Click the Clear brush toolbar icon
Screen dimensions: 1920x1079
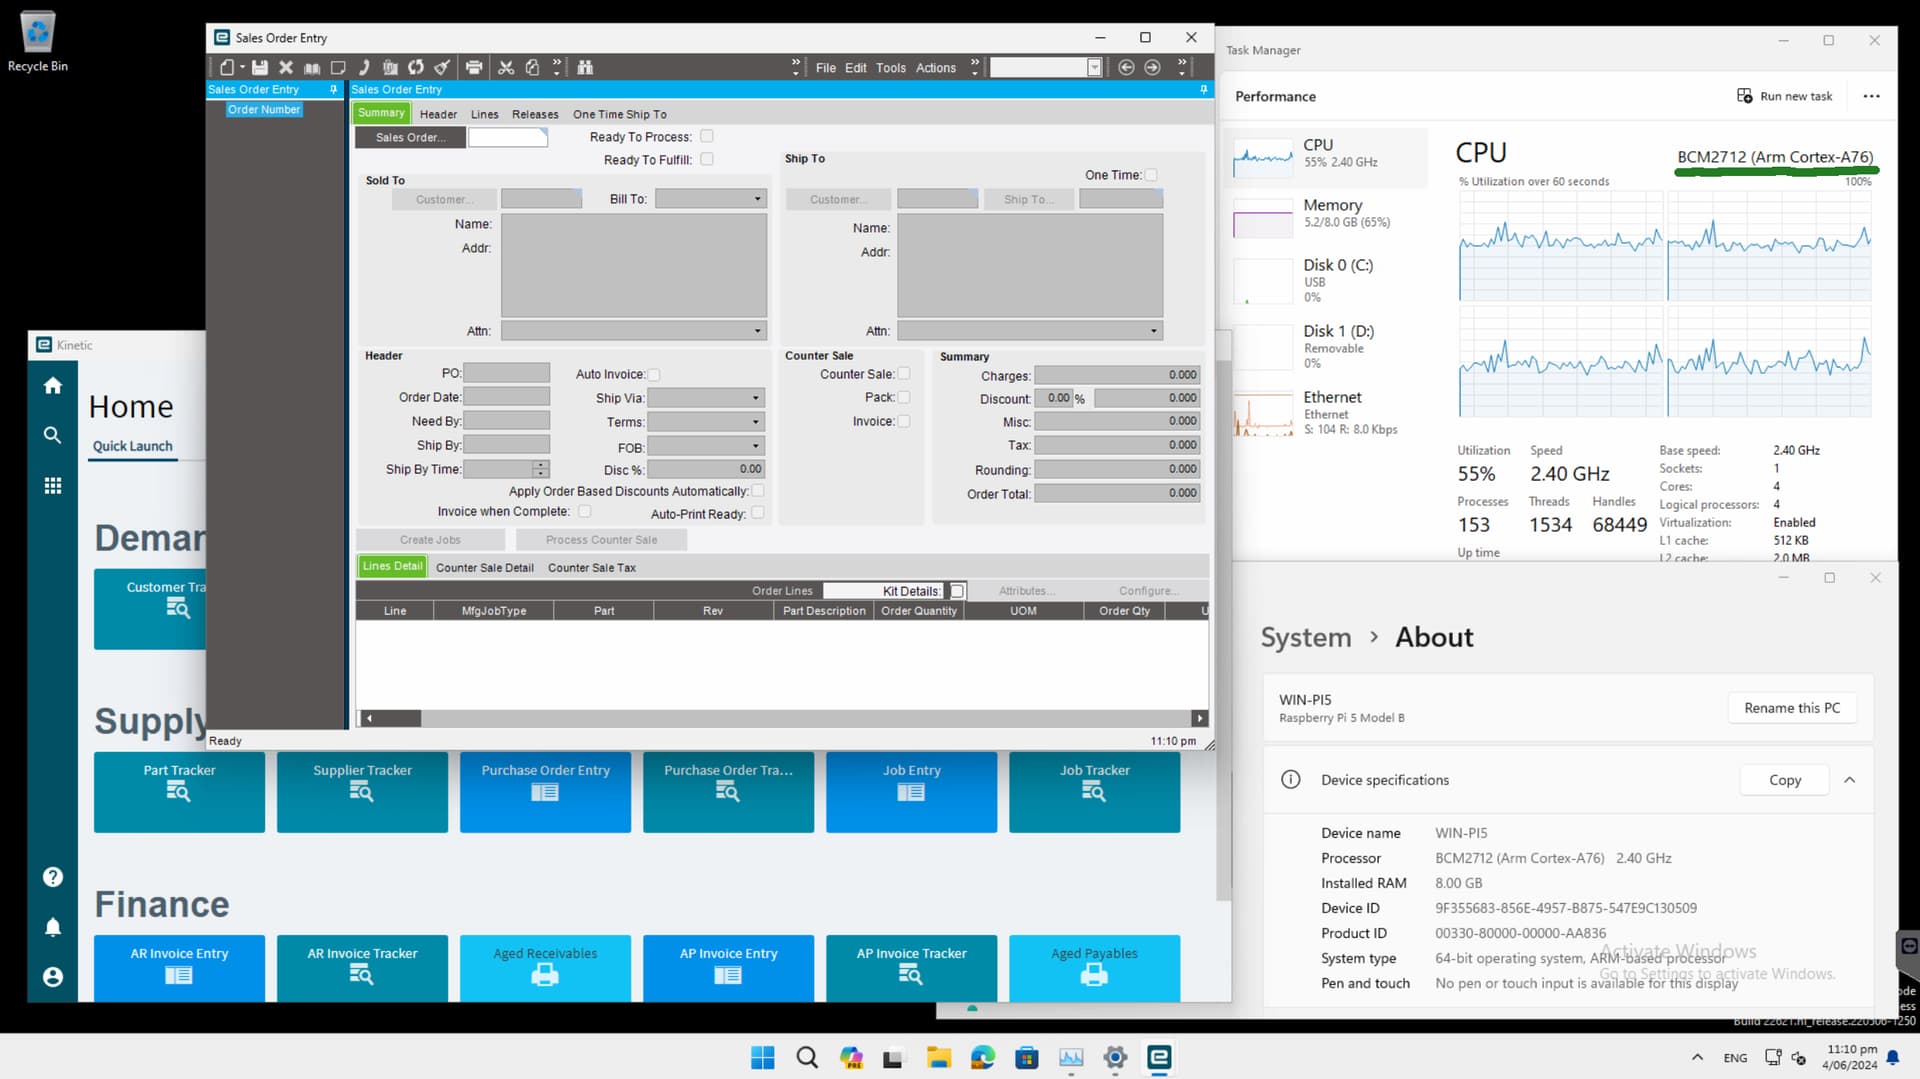click(x=442, y=67)
